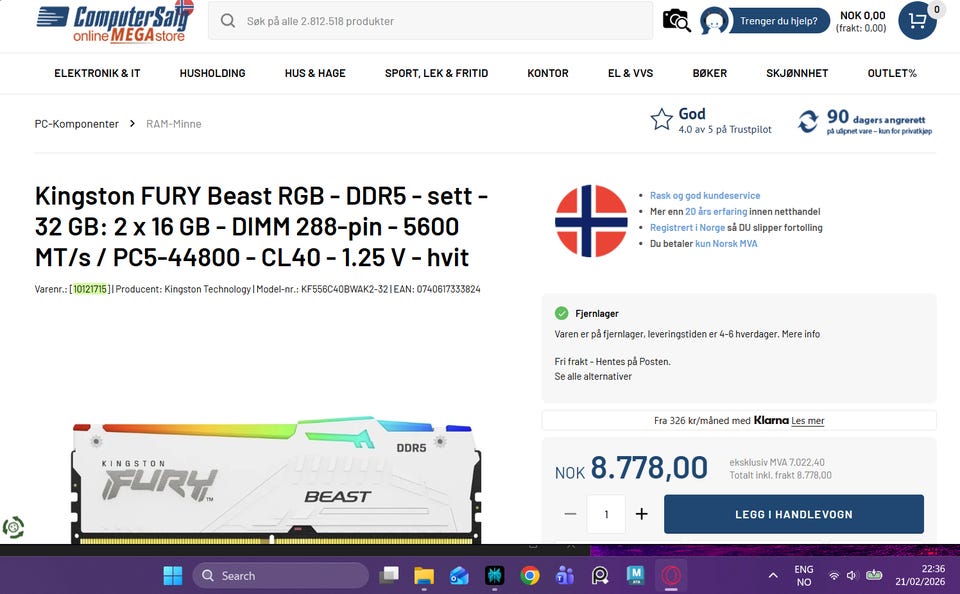The image size is (960, 594).
Task: Click the camera image search icon
Action: (676, 21)
